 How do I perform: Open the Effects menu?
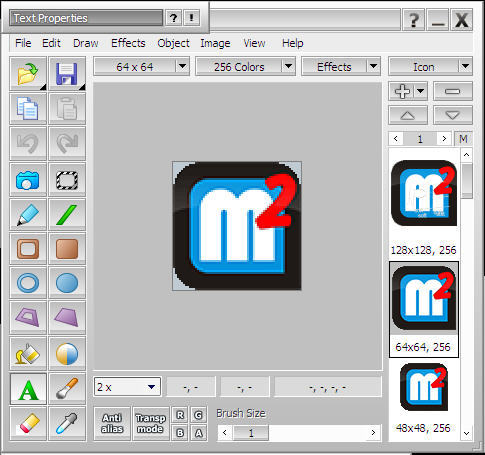click(128, 43)
